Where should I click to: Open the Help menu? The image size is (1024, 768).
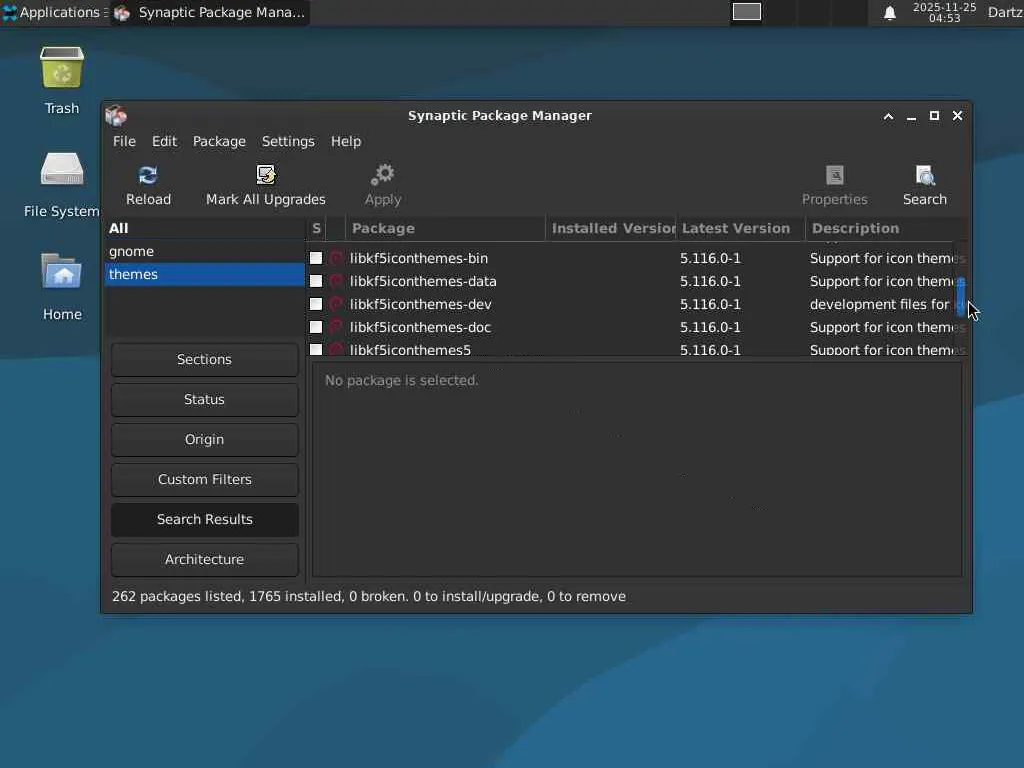(345, 141)
